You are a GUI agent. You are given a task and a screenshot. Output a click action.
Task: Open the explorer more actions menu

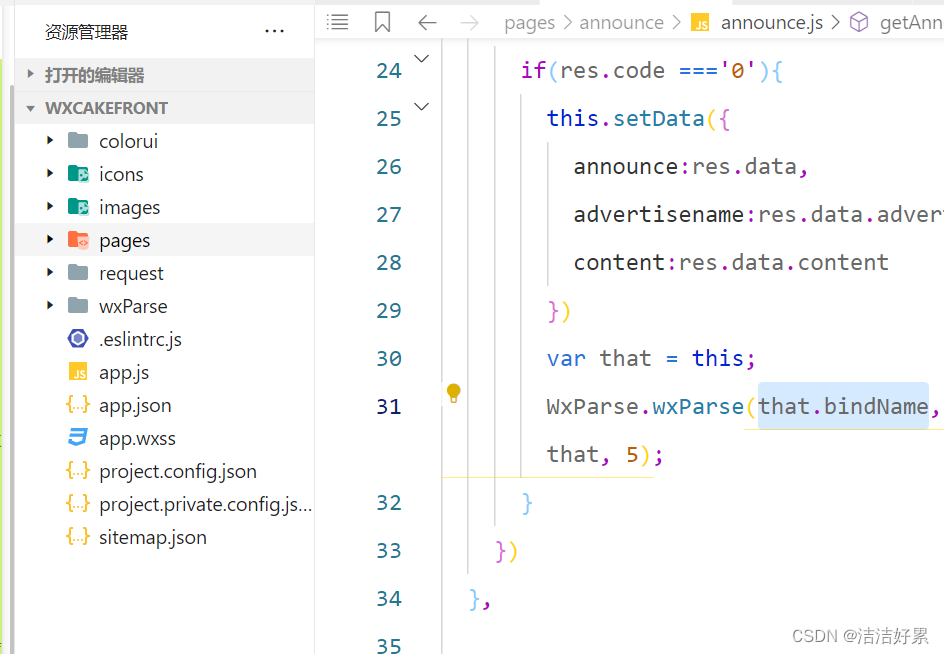275,31
